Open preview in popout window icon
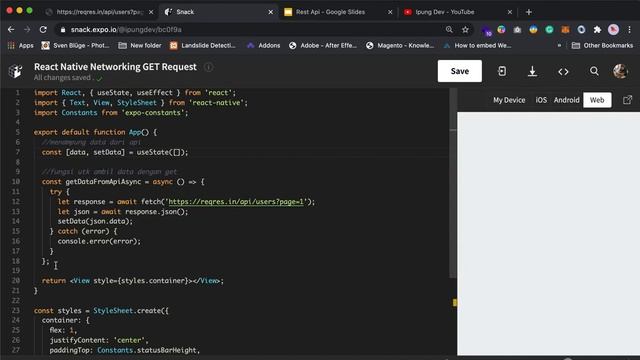This screenshot has width=640, height=360. coord(627,100)
